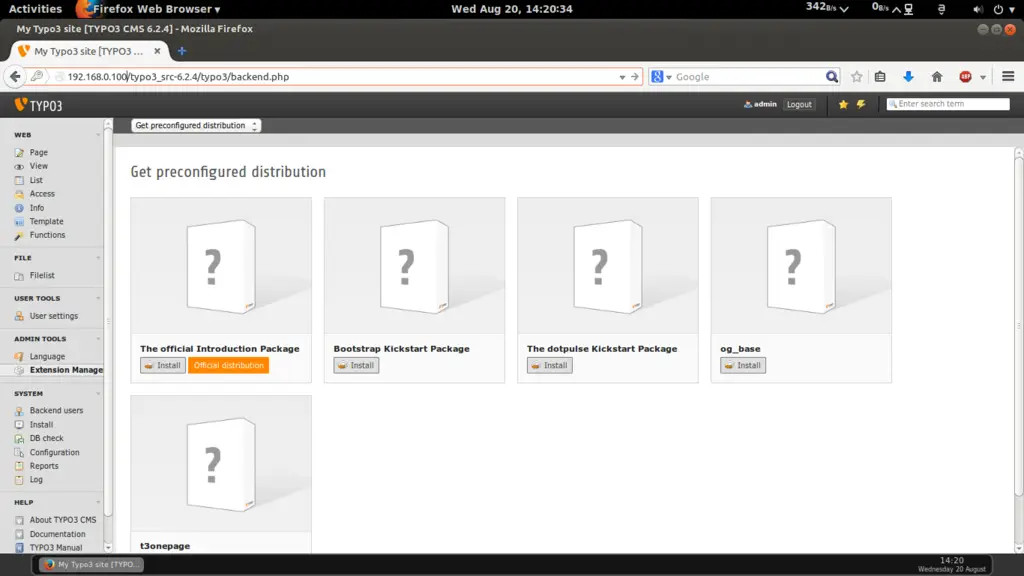Open the Access module icon
The height and width of the screenshot is (576, 1024).
[x=20, y=194]
